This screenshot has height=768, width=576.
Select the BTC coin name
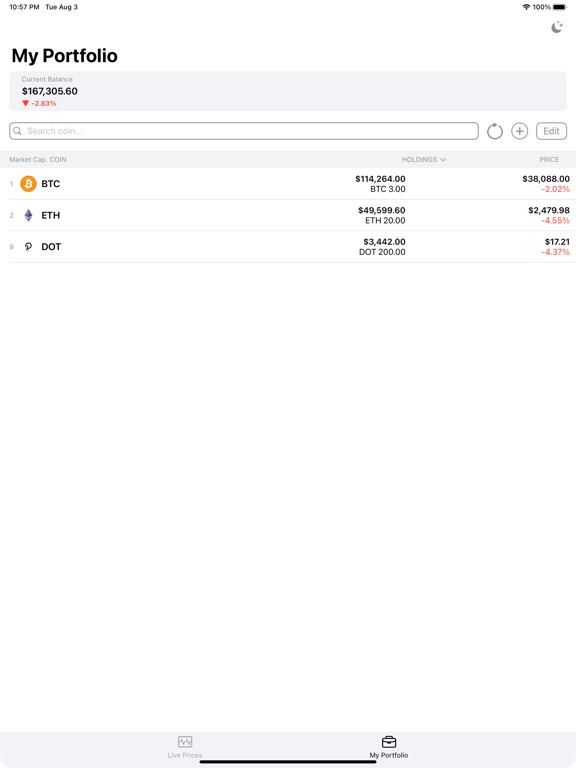(50, 184)
